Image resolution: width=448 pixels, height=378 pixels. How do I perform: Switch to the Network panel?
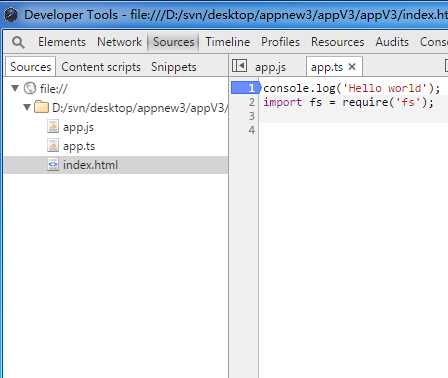[x=119, y=42]
